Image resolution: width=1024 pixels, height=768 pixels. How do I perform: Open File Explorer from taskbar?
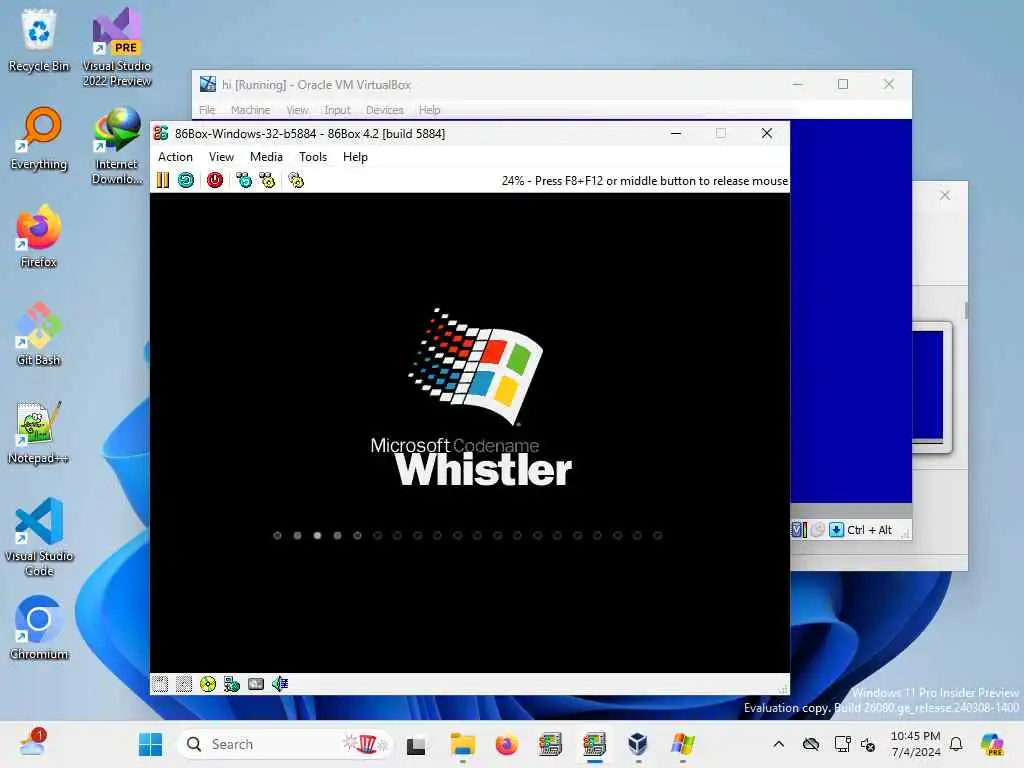coord(462,744)
